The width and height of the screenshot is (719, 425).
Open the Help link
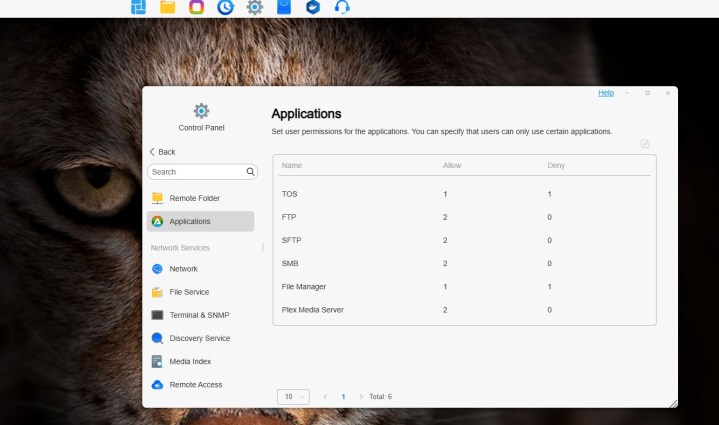606,93
